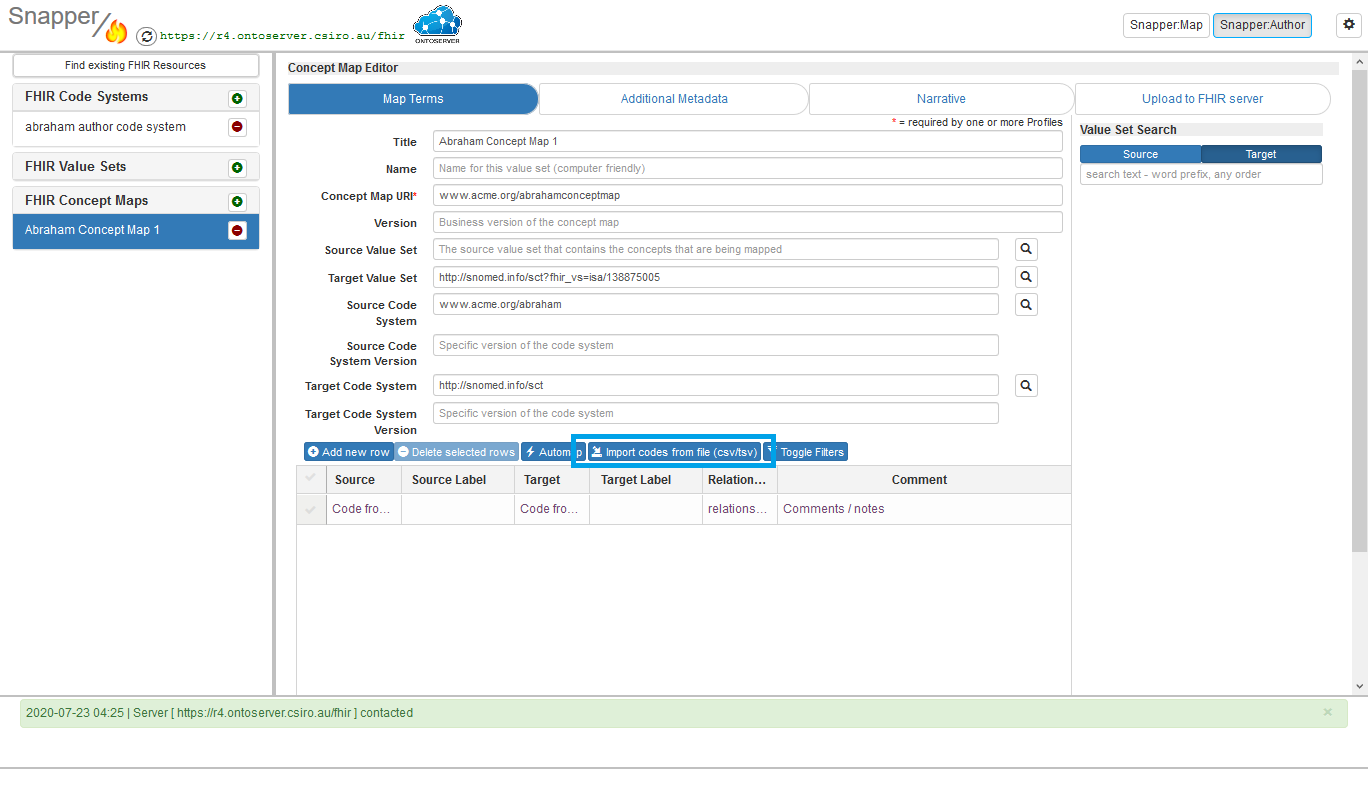Add new FHIR Code System plus icon
The height and width of the screenshot is (787, 1368).
(237, 98)
